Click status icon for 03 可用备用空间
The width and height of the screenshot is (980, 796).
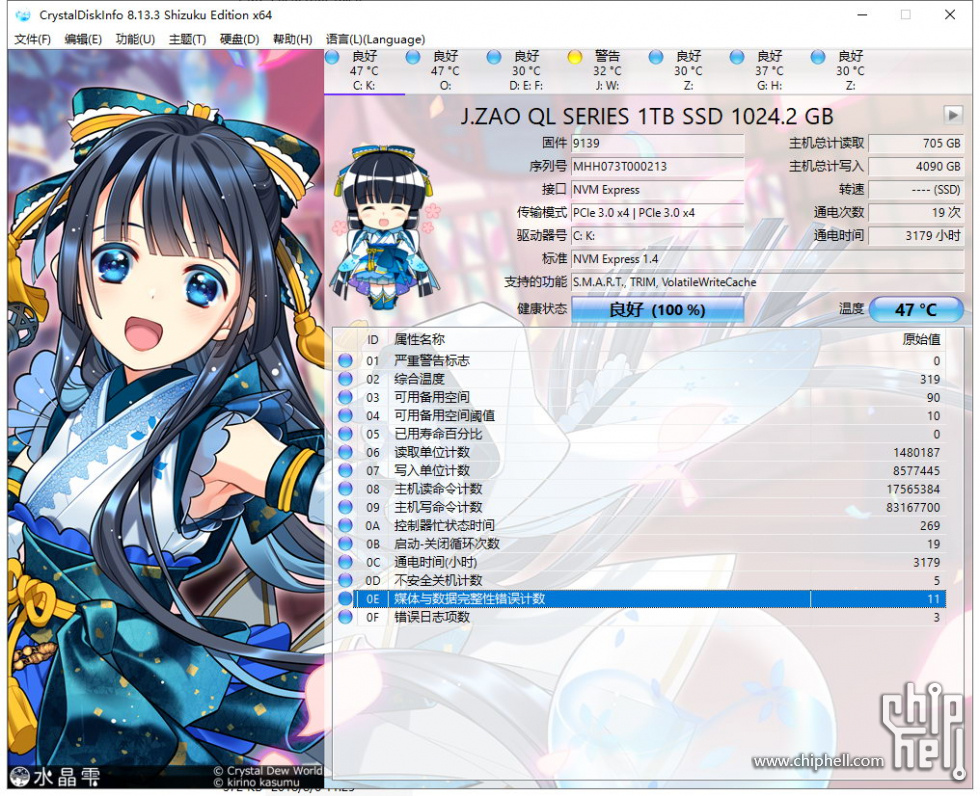[x=345, y=397]
